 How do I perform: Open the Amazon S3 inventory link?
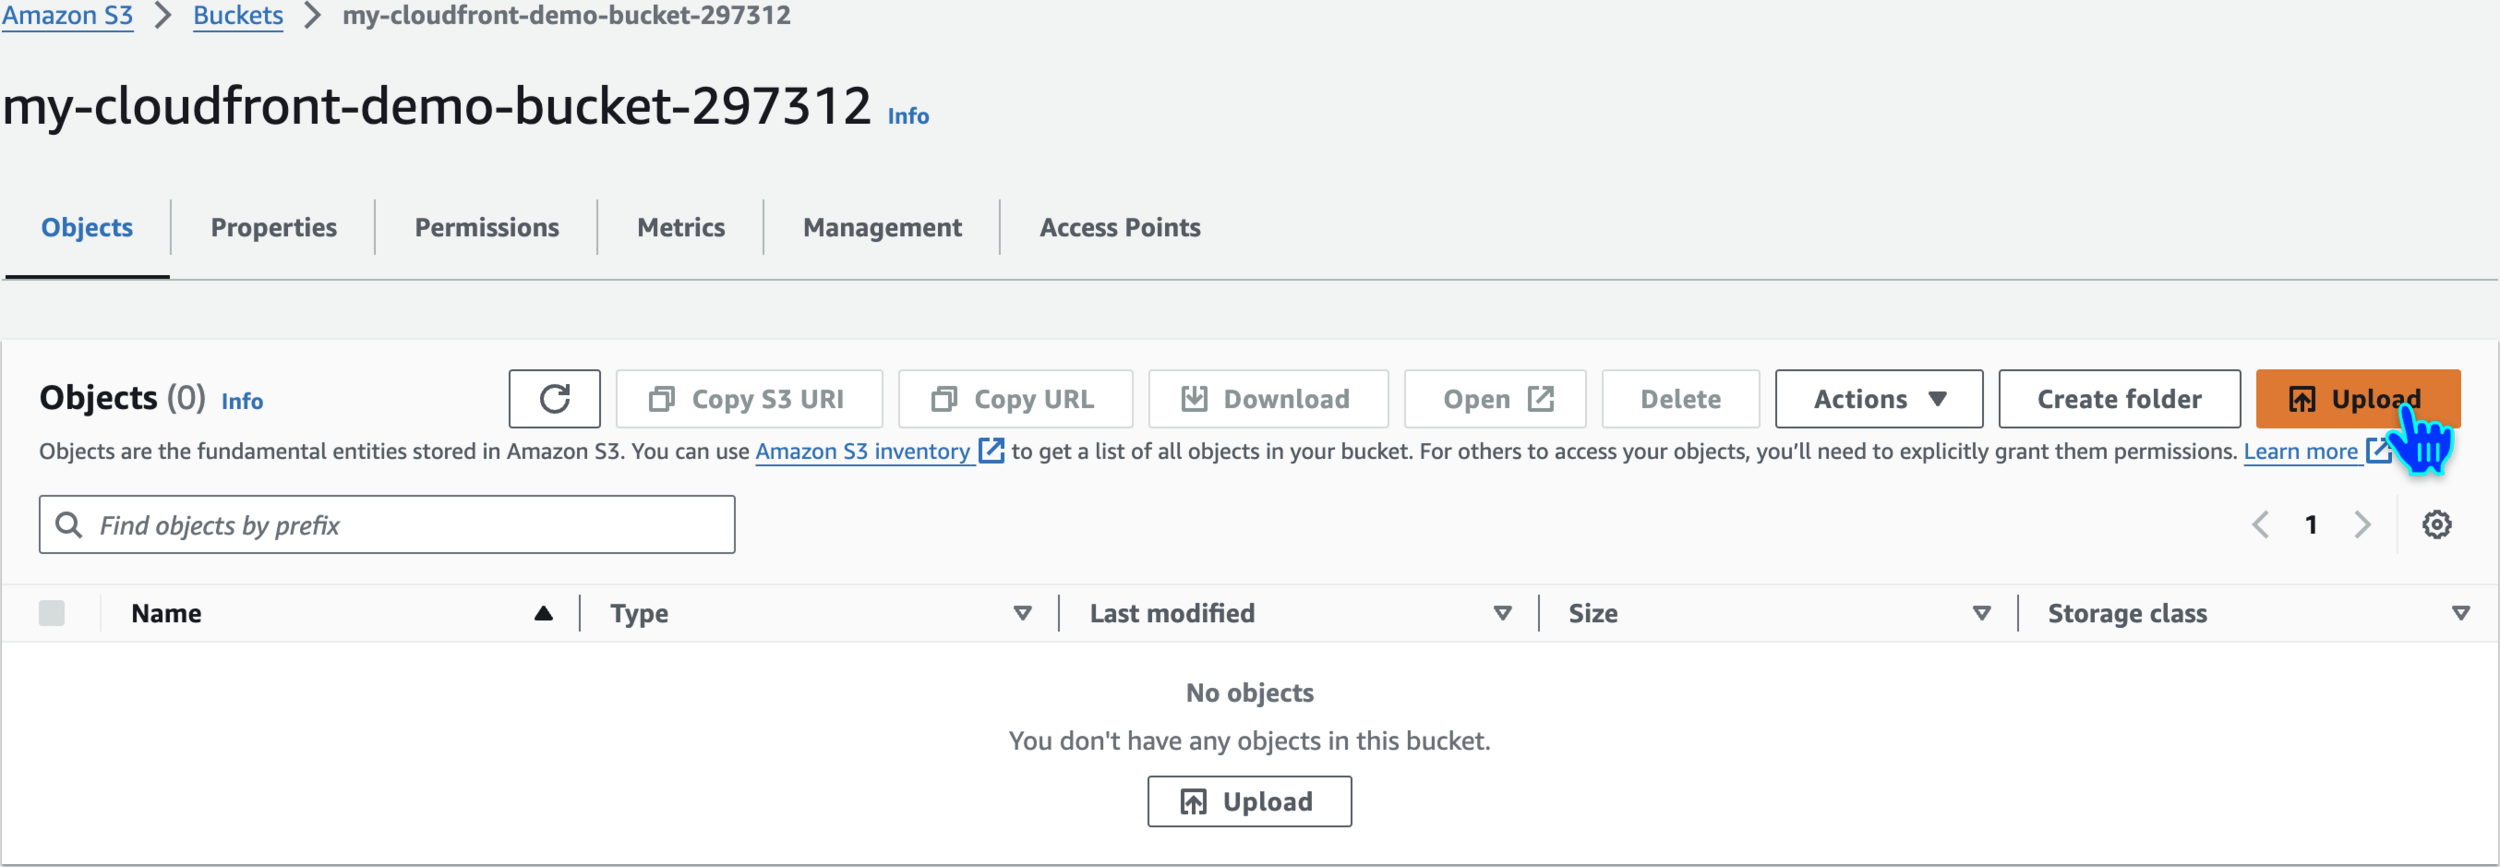(862, 452)
